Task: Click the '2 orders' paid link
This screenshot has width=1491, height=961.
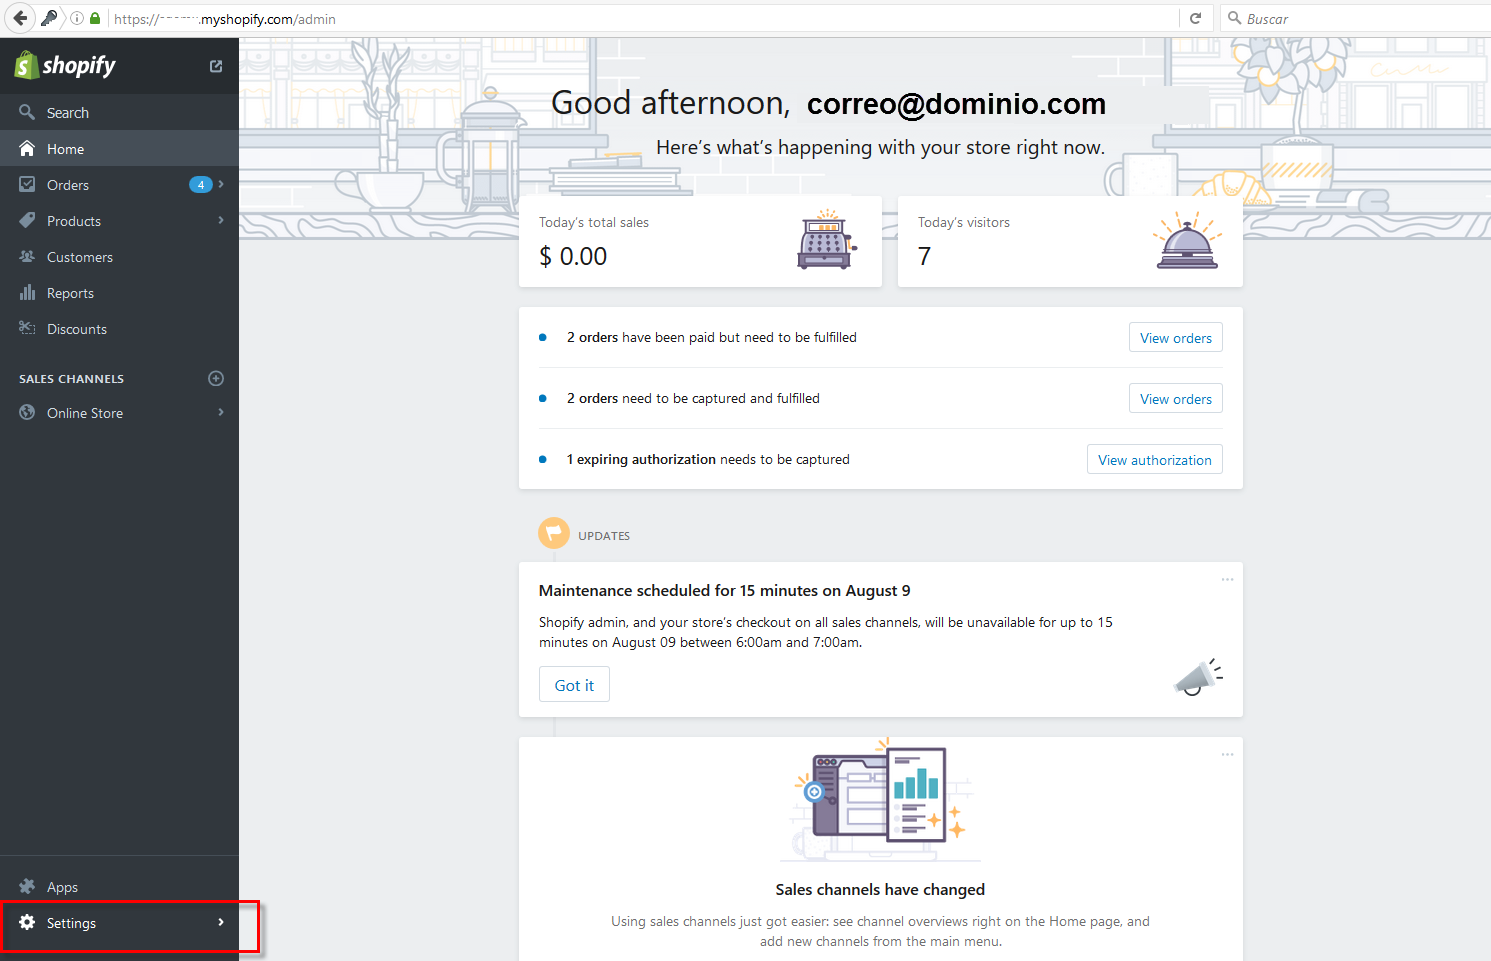Action: coord(592,337)
